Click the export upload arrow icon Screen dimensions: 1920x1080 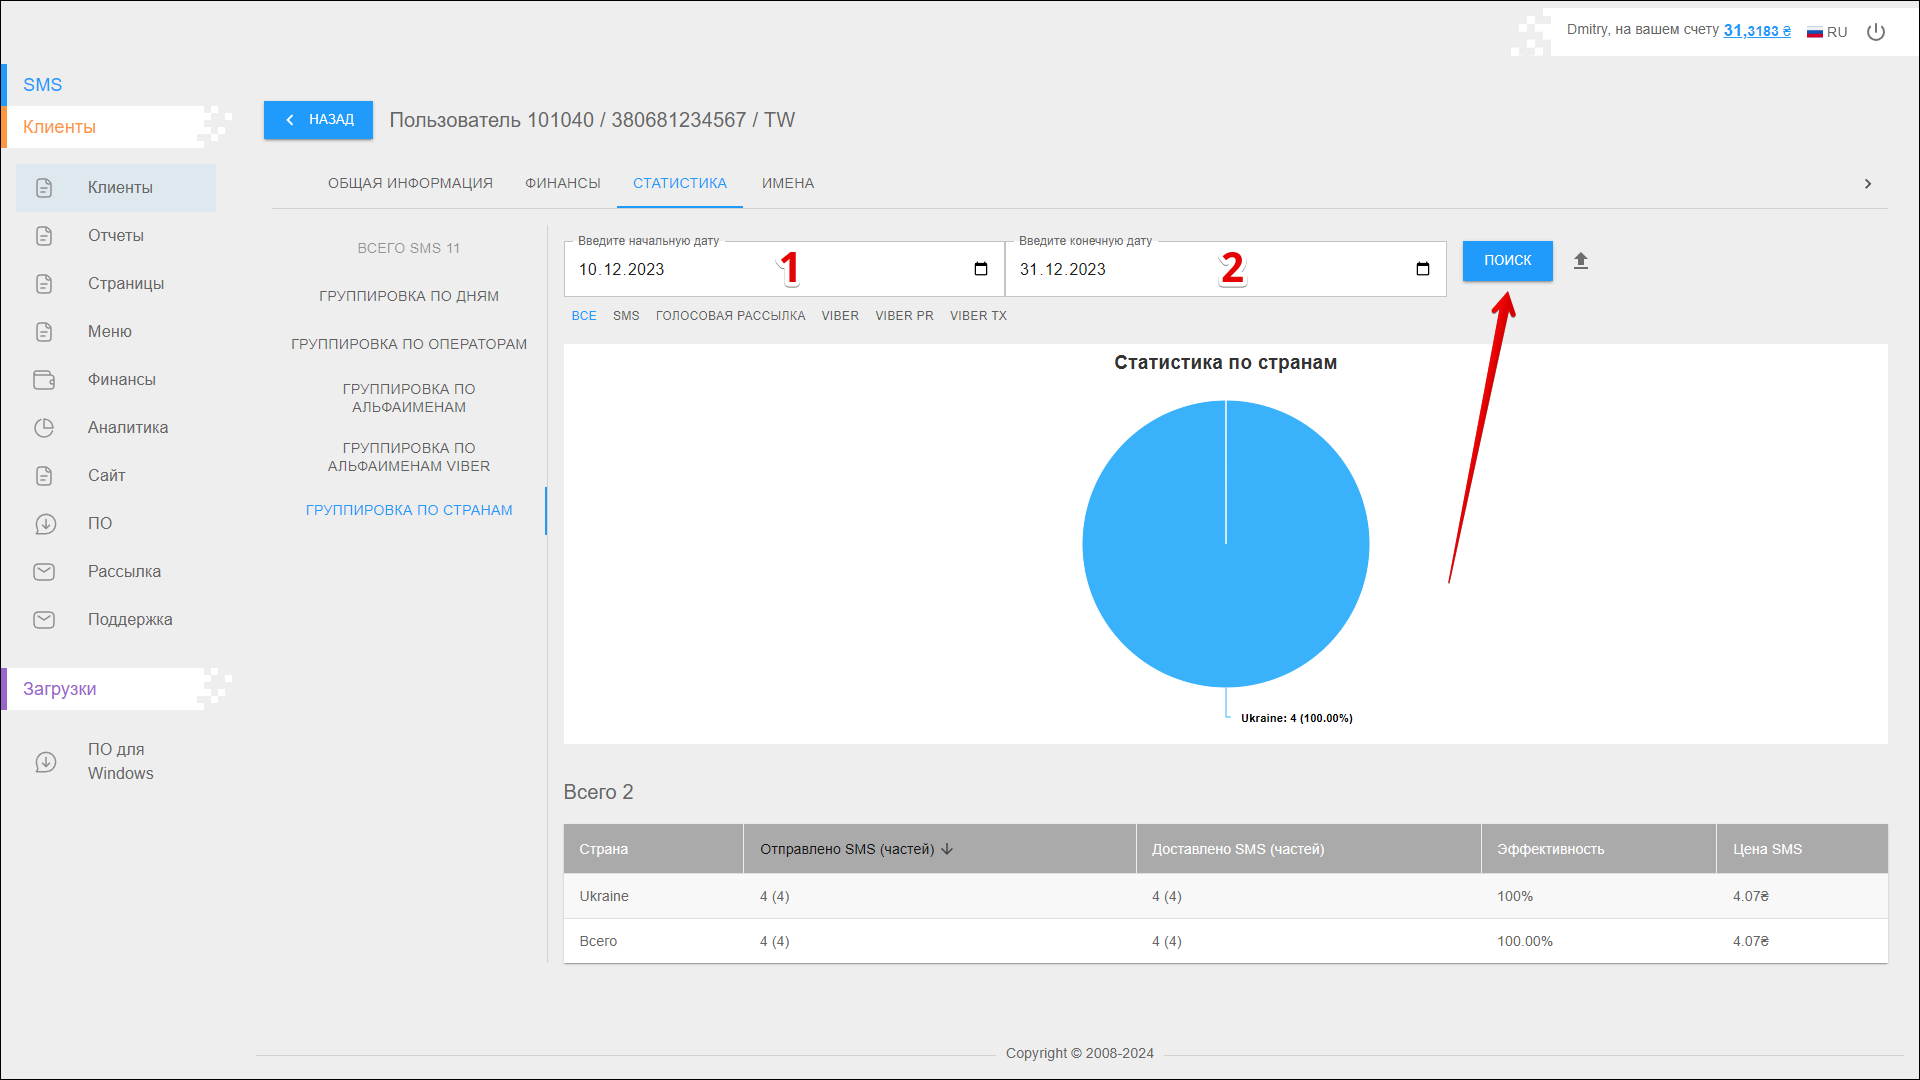[x=1580, y=261]
